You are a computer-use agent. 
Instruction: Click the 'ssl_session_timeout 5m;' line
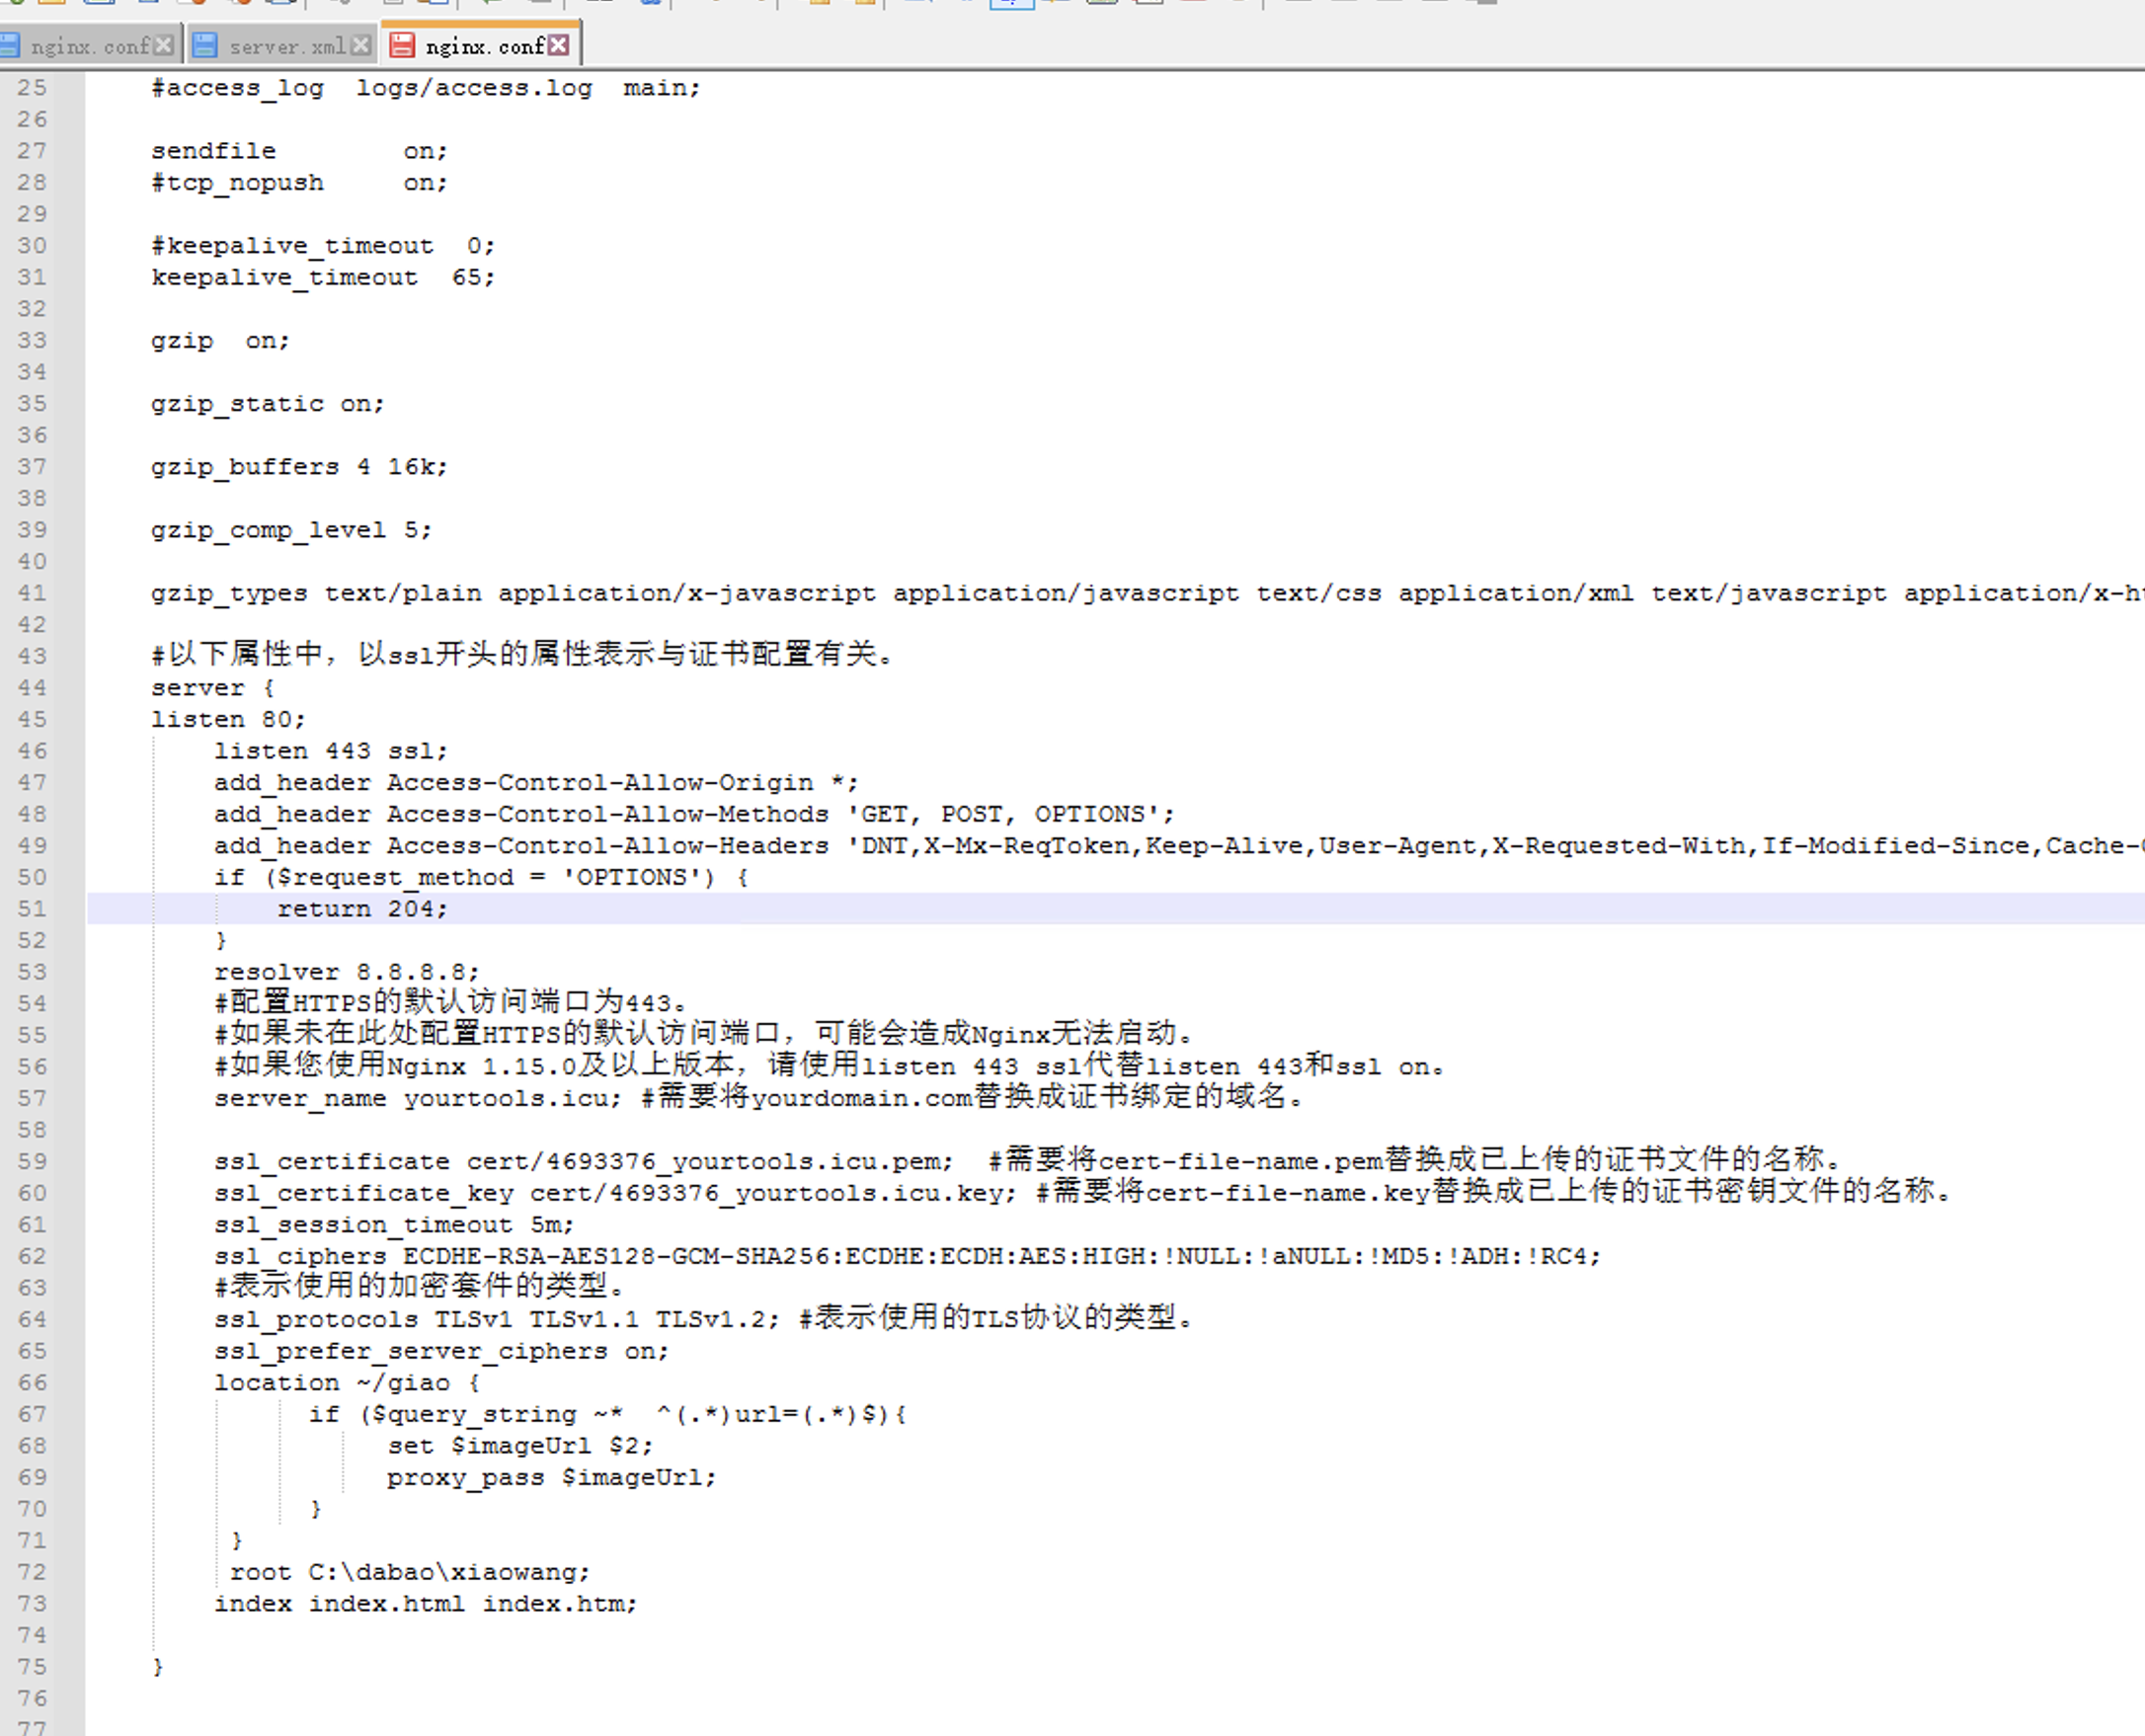(x=393, y=1225)
